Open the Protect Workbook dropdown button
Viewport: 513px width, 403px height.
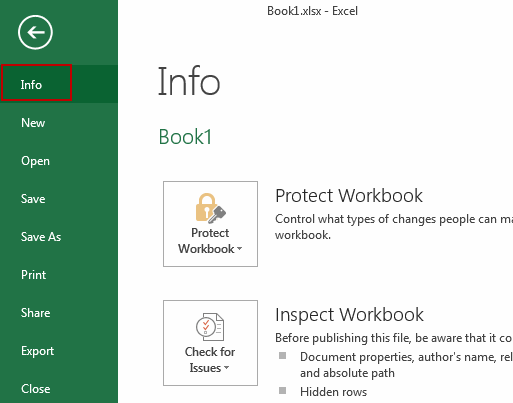(210, 224)
